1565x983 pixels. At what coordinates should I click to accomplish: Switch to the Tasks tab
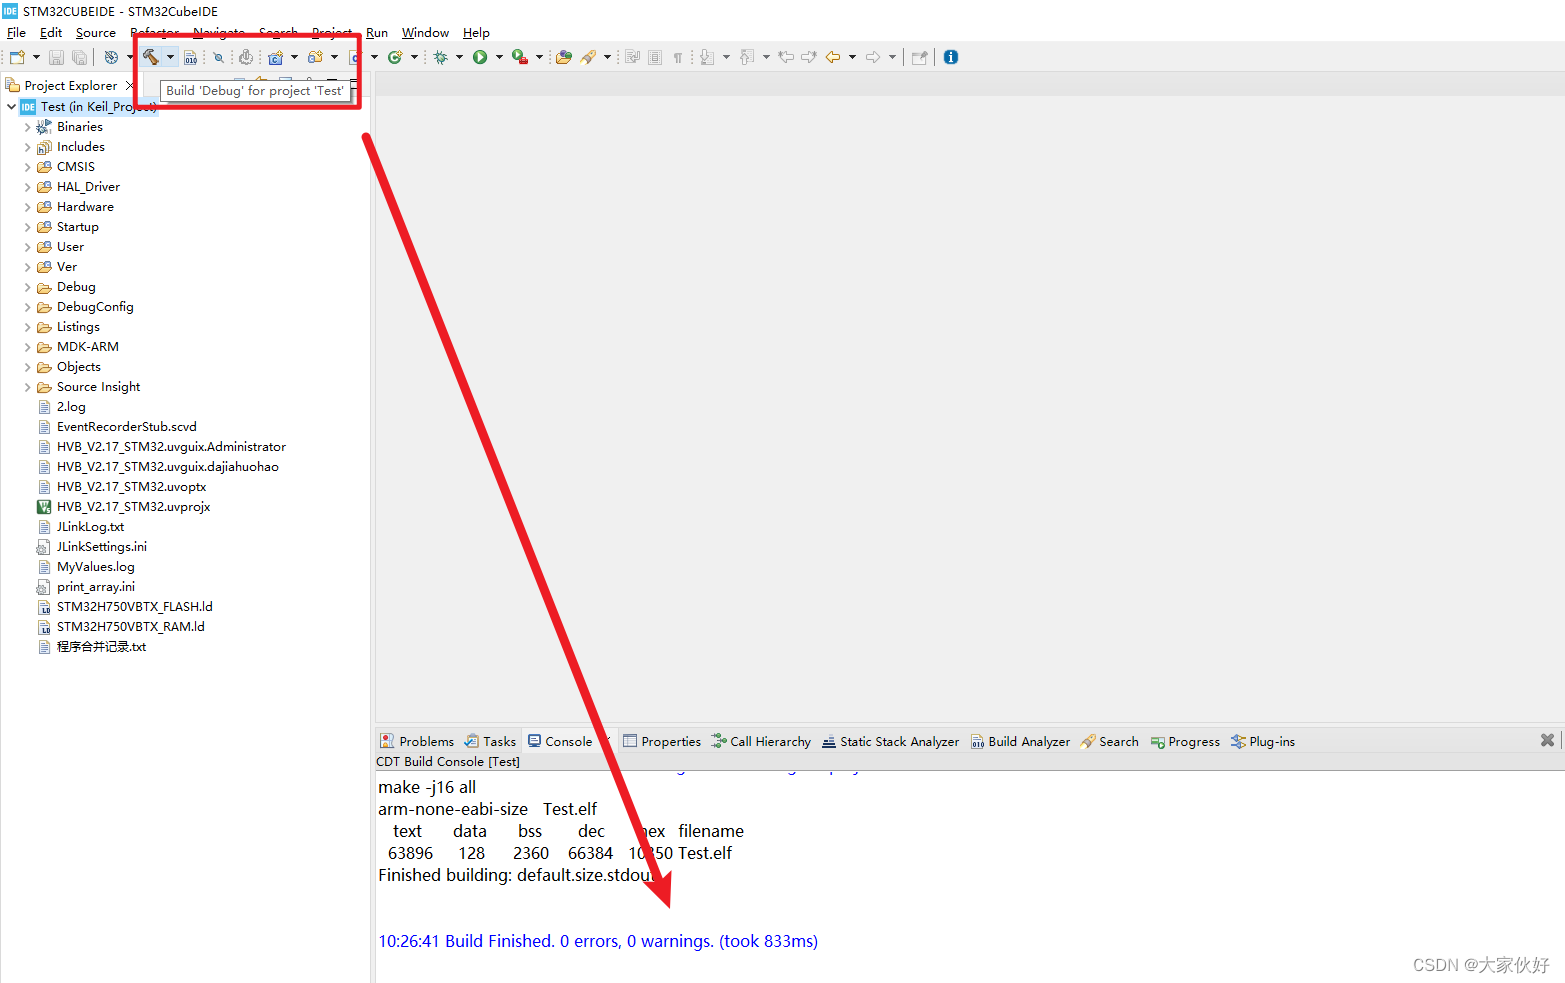[490, 741]
